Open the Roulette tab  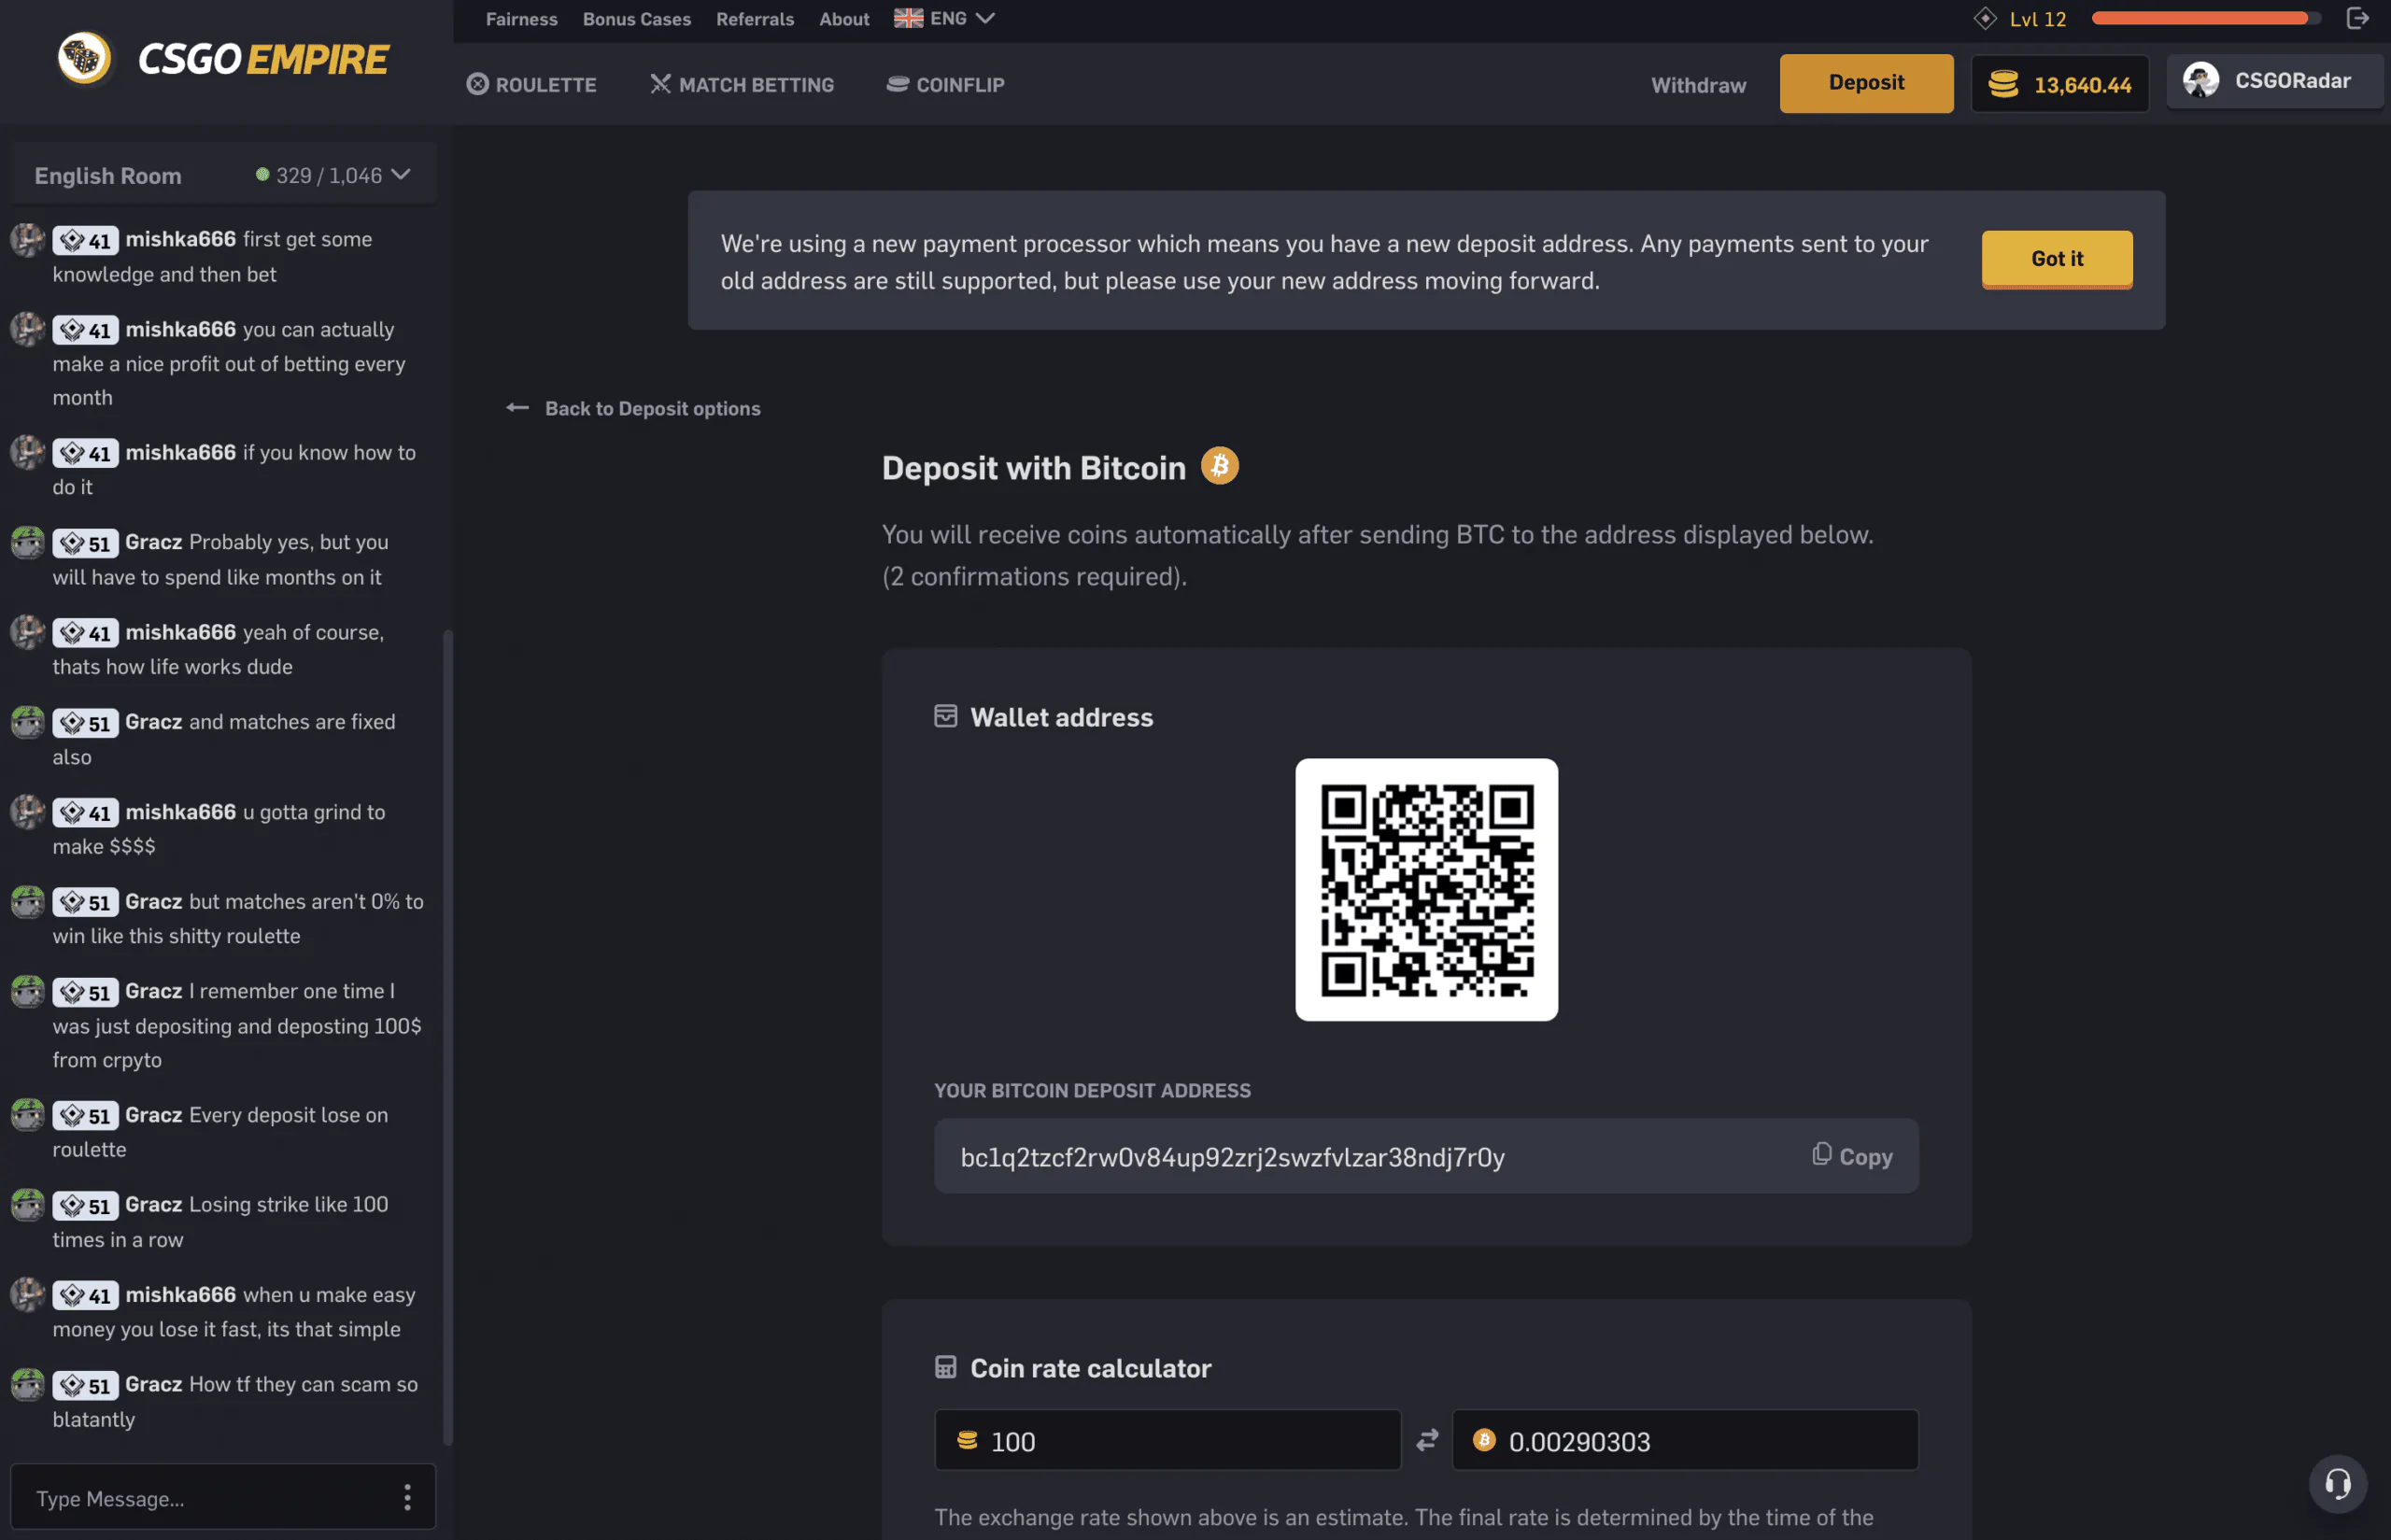[531, 84]
